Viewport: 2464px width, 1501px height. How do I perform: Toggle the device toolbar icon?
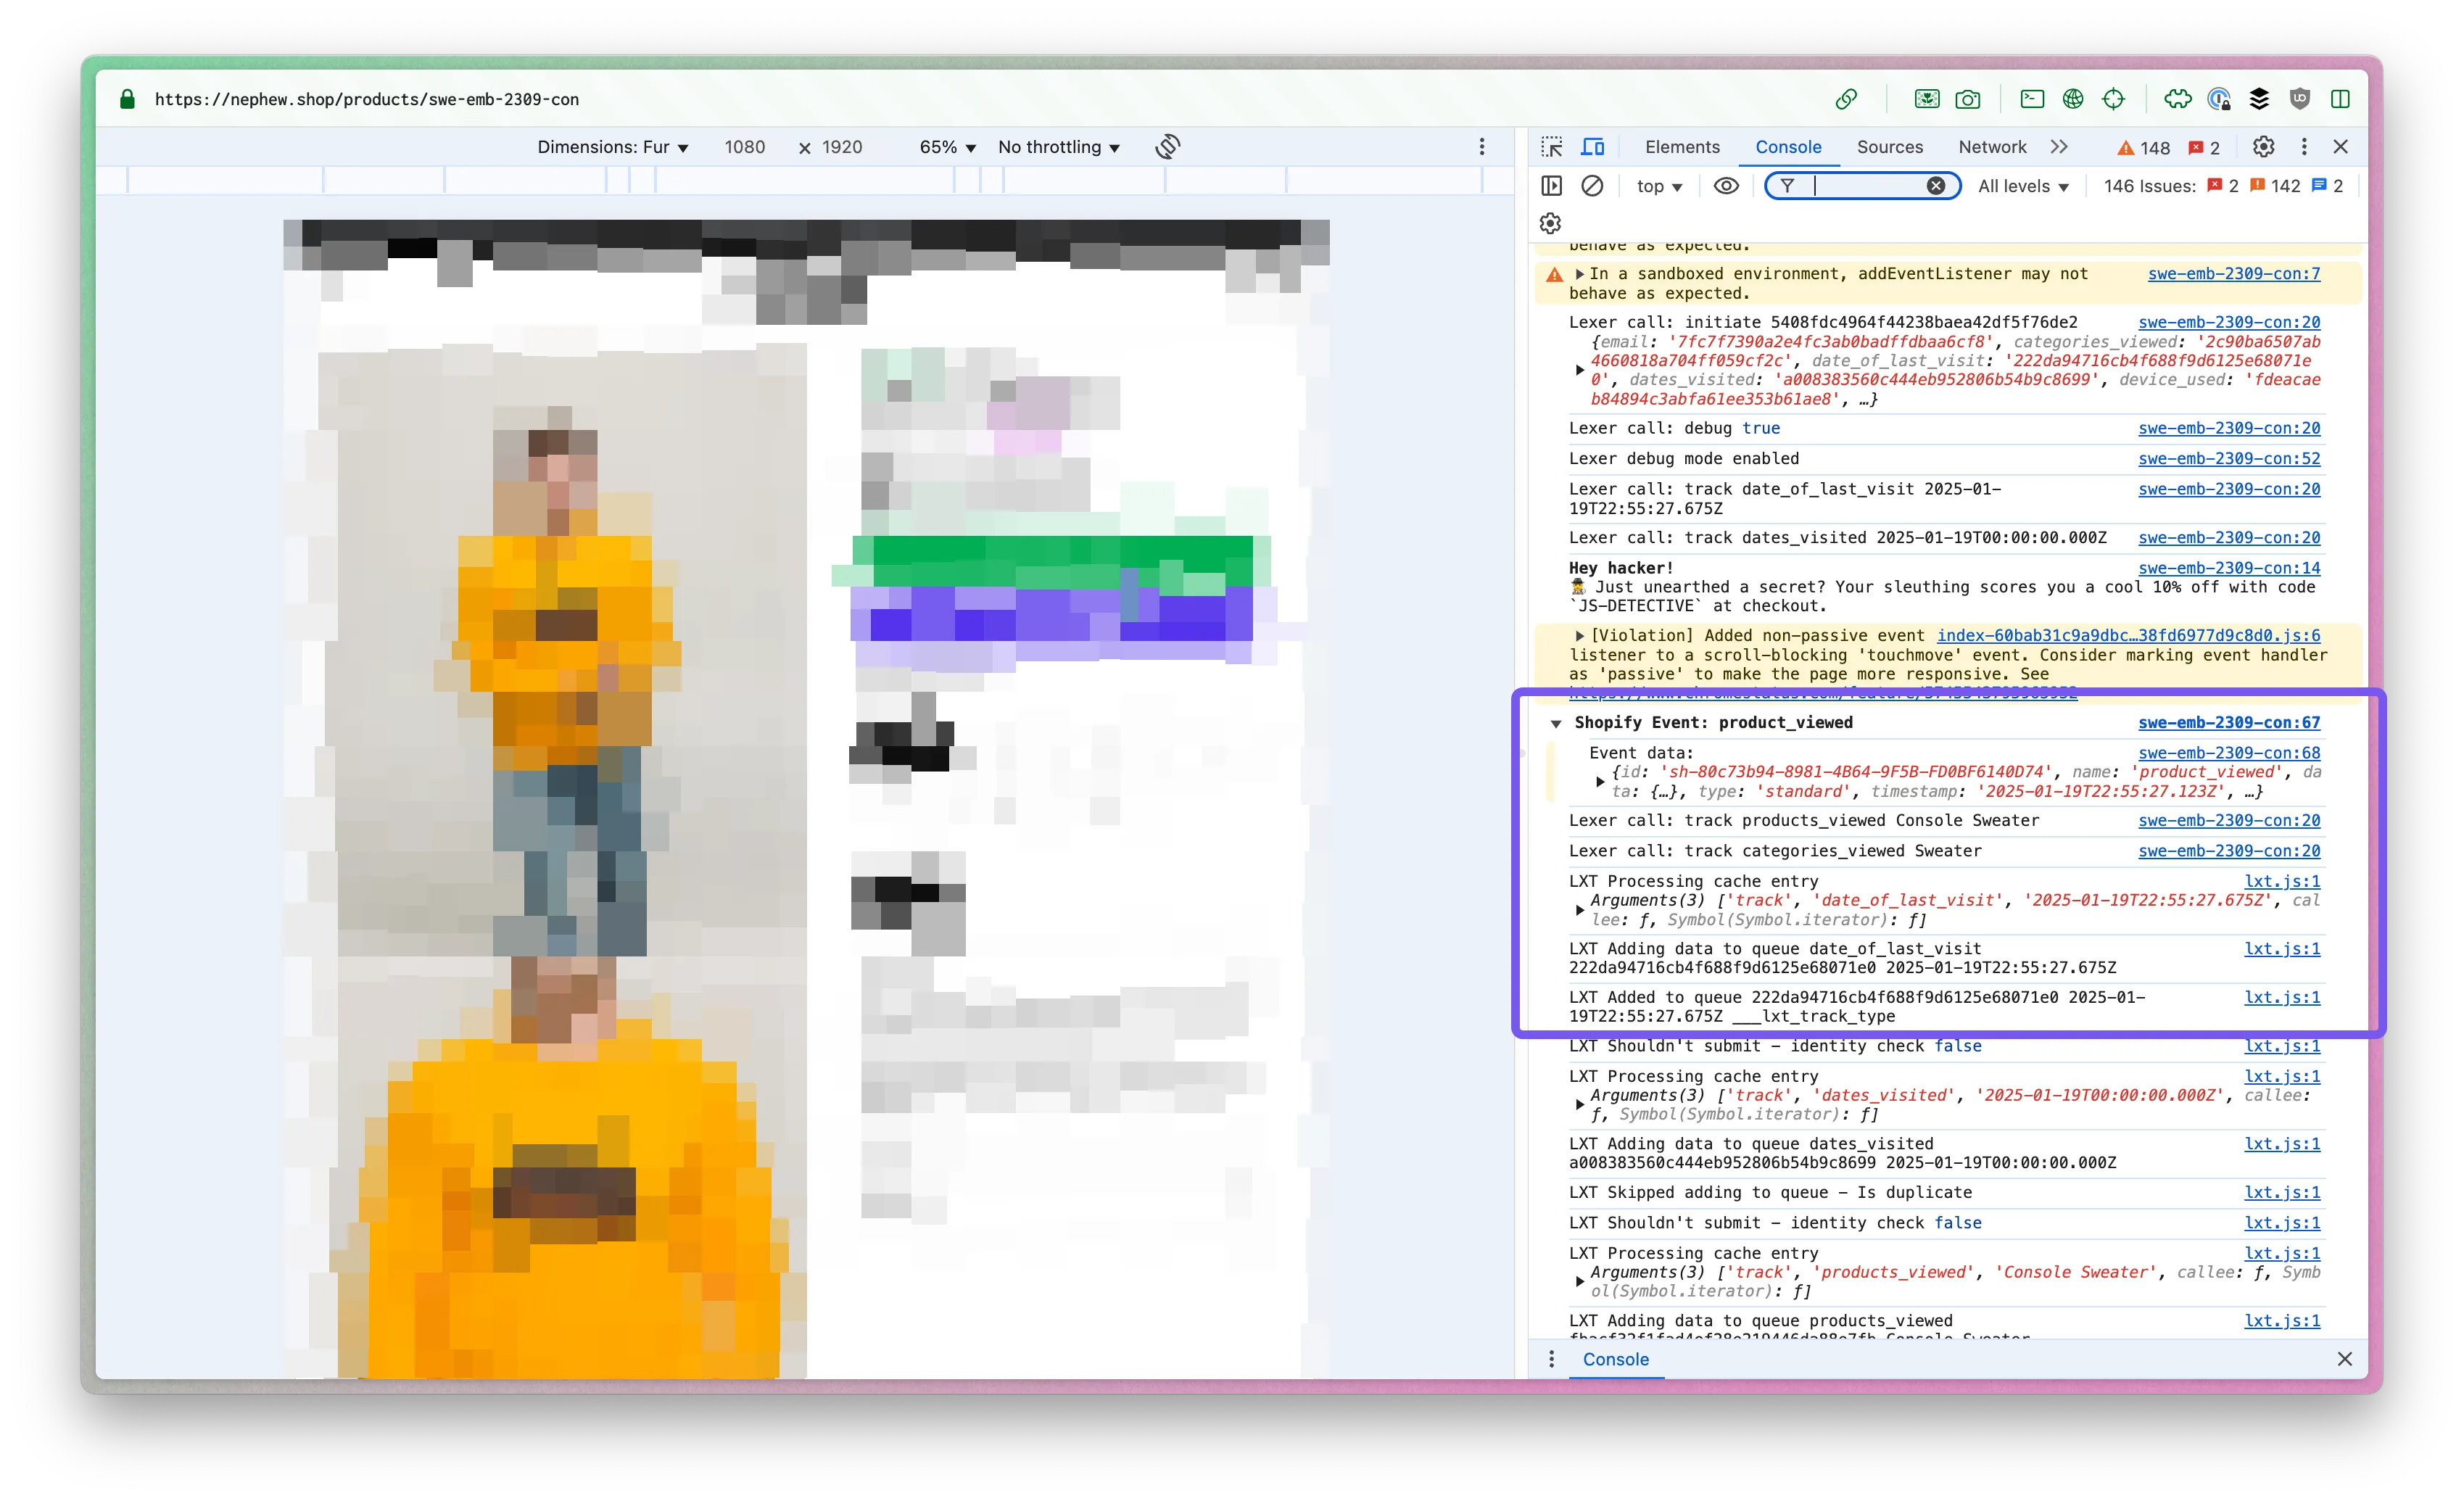pos(1592,147)
